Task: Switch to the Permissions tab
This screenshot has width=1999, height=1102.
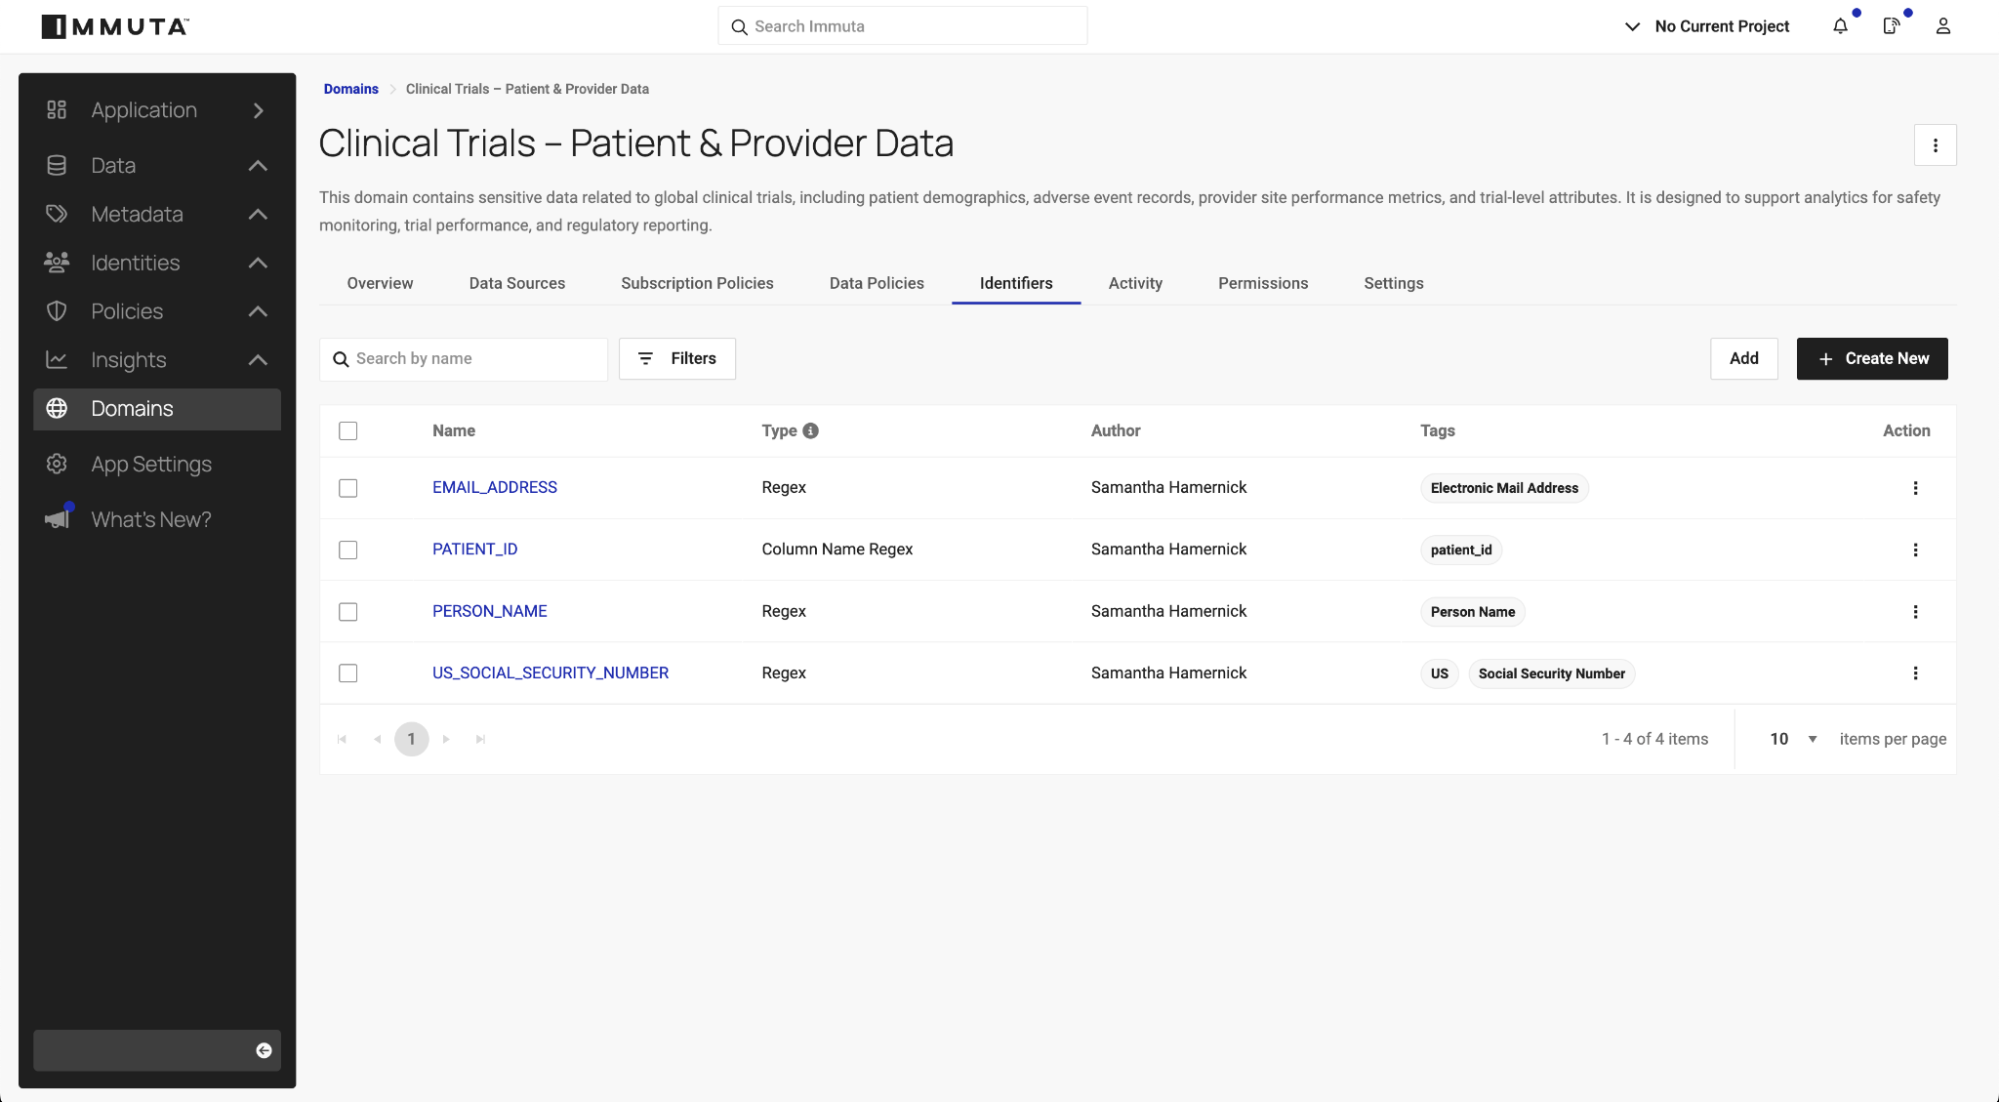Action: click(1263, 283)
